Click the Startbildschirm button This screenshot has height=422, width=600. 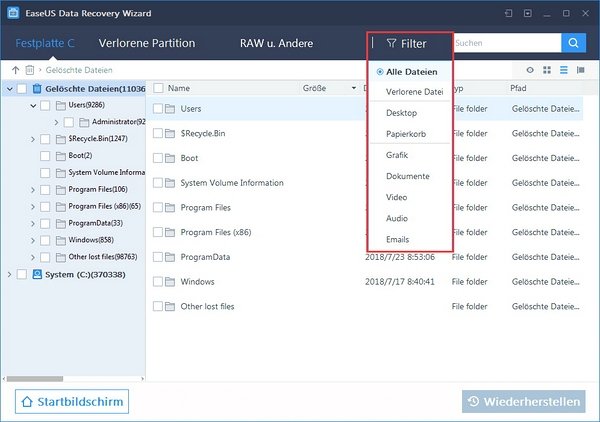pos(72,401)
